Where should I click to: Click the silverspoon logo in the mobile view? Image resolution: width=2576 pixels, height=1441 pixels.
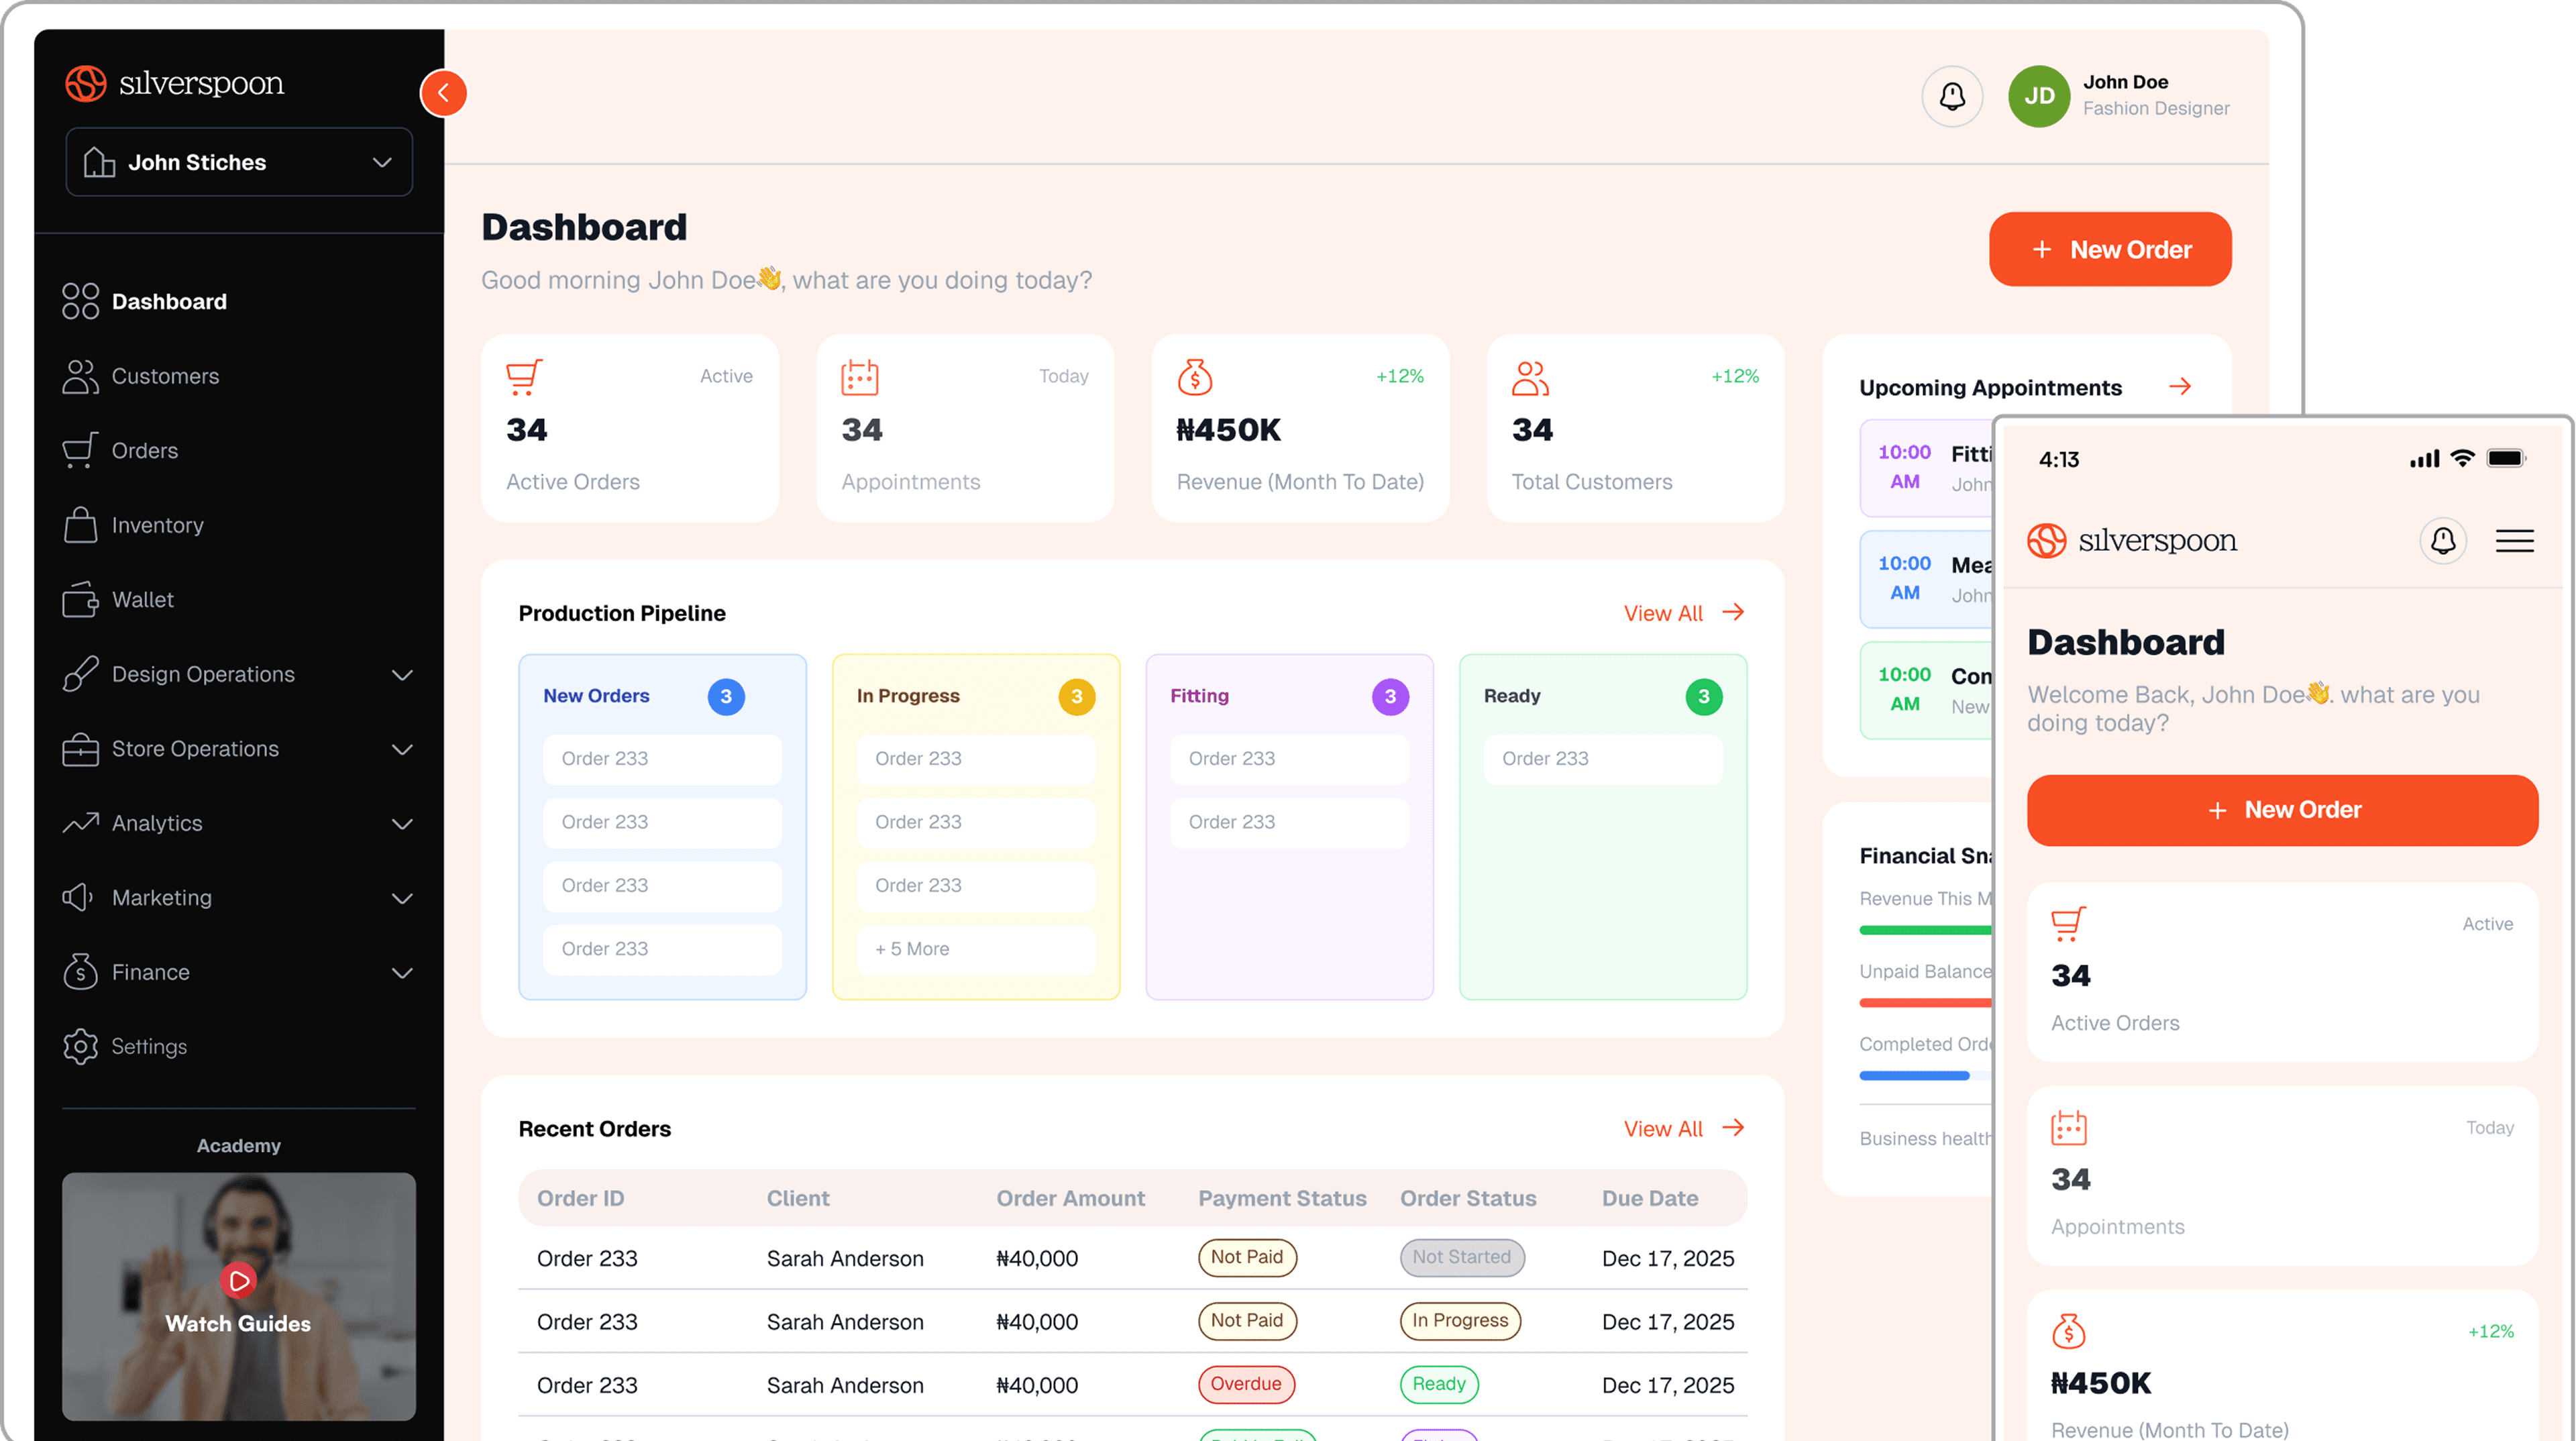(2131, 541)
